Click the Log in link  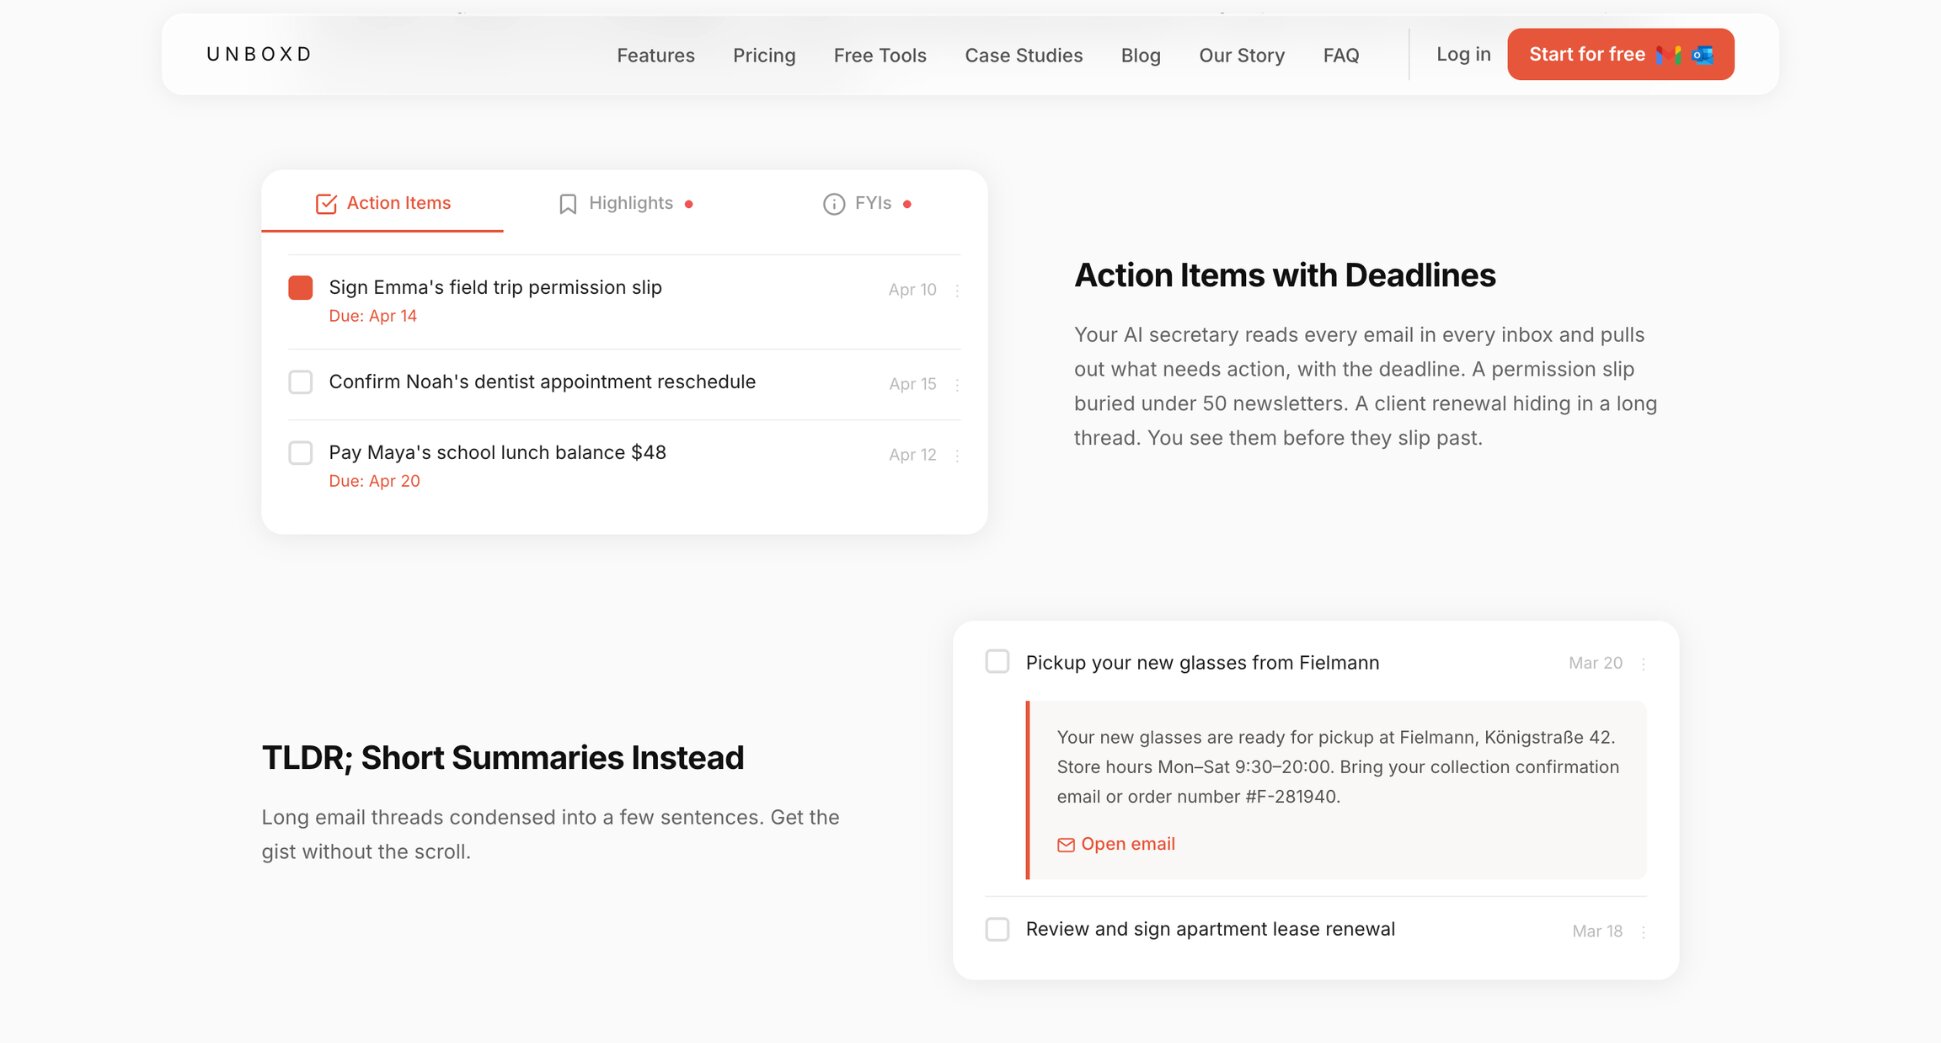pos(1463,54)
